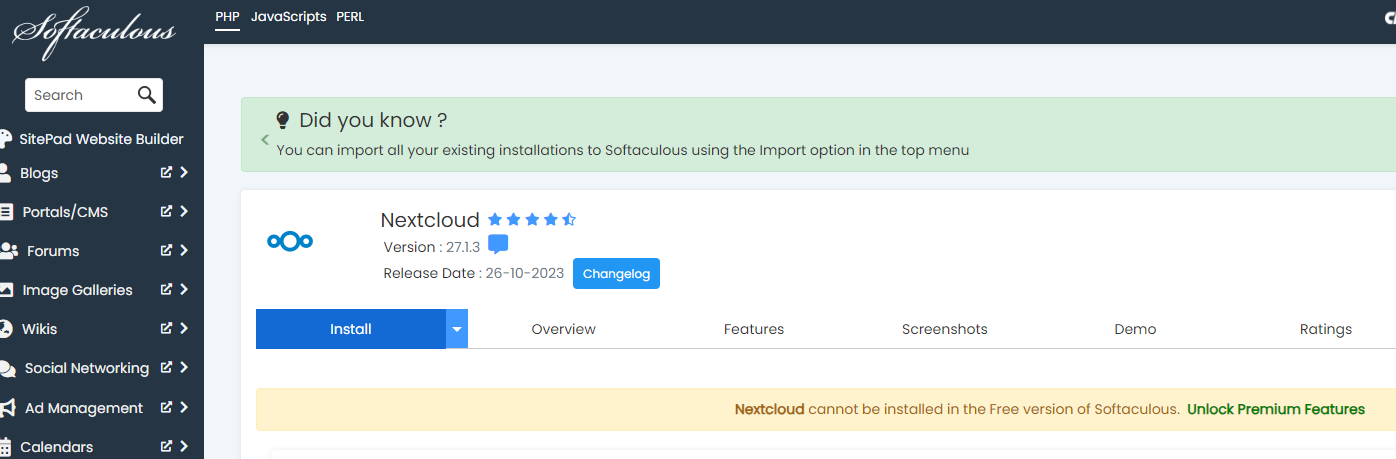Click the review comment bubble icon
The width and height of the screenshot is (1396, 459).
click(x=498, y=246)
